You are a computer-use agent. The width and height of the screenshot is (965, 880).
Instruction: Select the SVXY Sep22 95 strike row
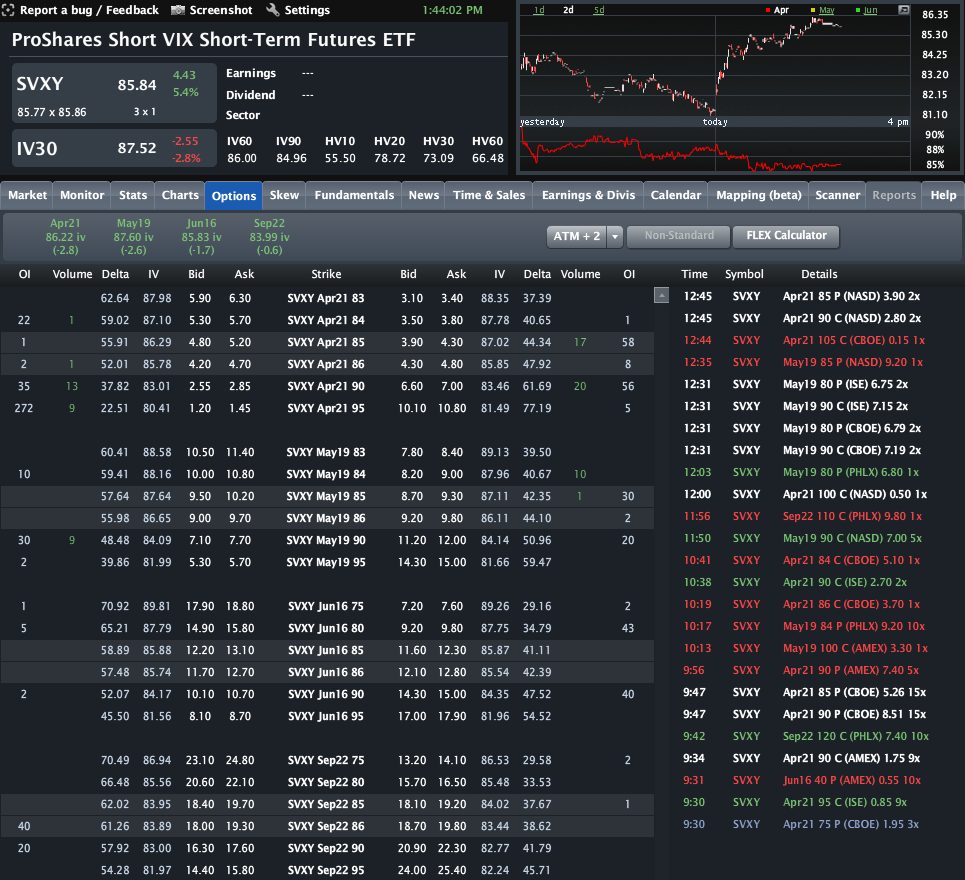tap(327, 870)
